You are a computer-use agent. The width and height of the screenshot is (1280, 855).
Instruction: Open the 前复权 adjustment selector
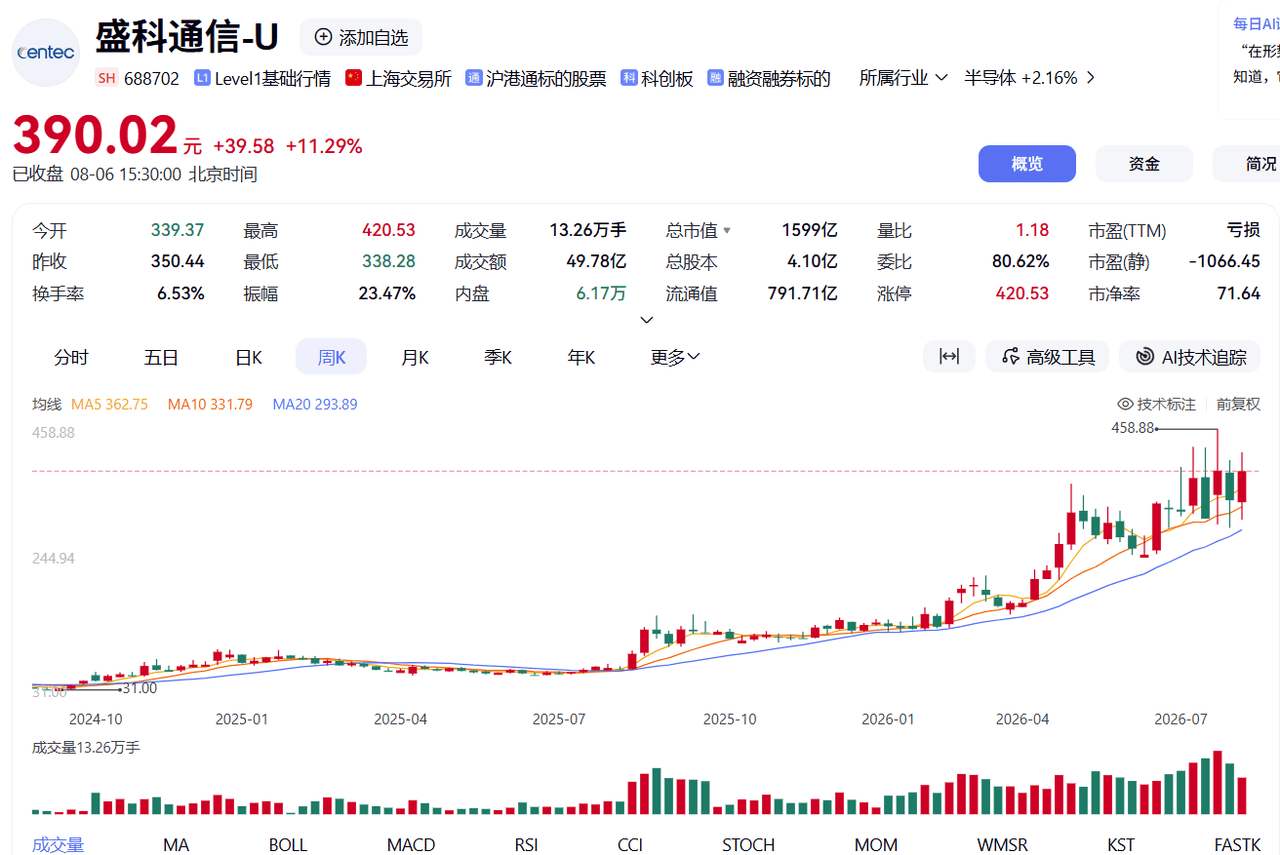pos(1238,404)
